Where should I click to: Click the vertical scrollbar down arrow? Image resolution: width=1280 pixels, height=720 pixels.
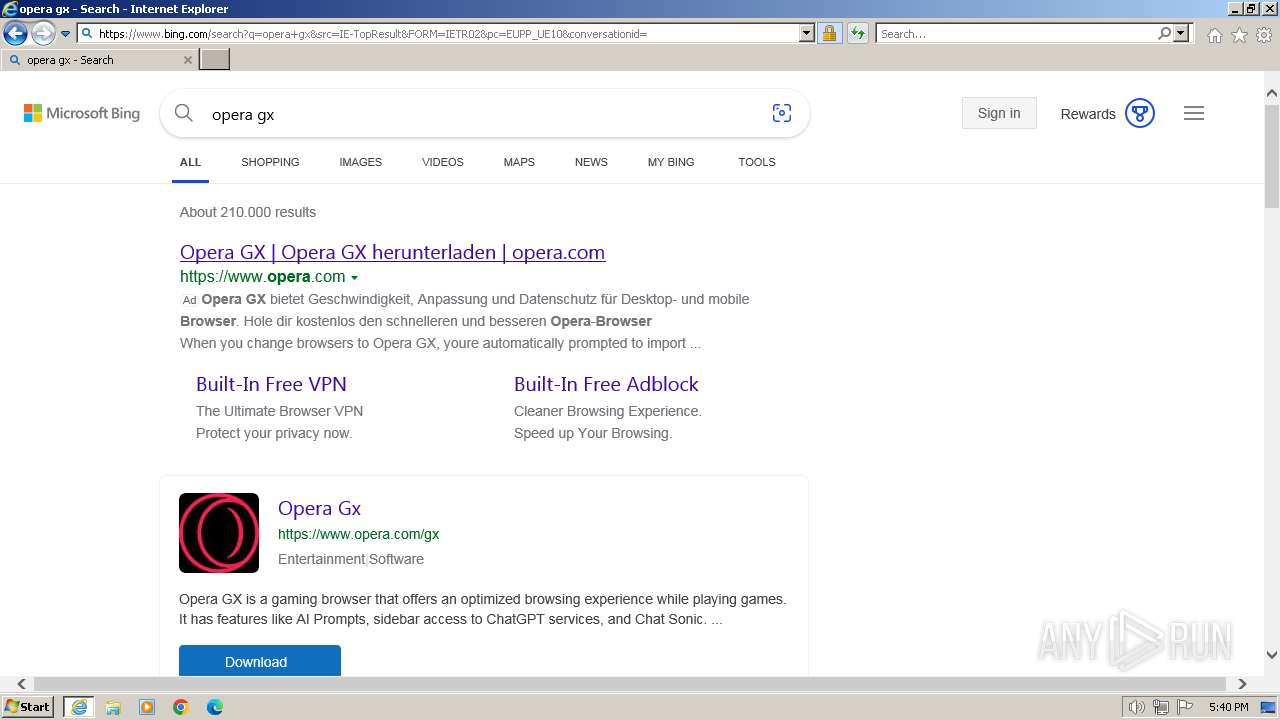click(x=1272, y=655)
